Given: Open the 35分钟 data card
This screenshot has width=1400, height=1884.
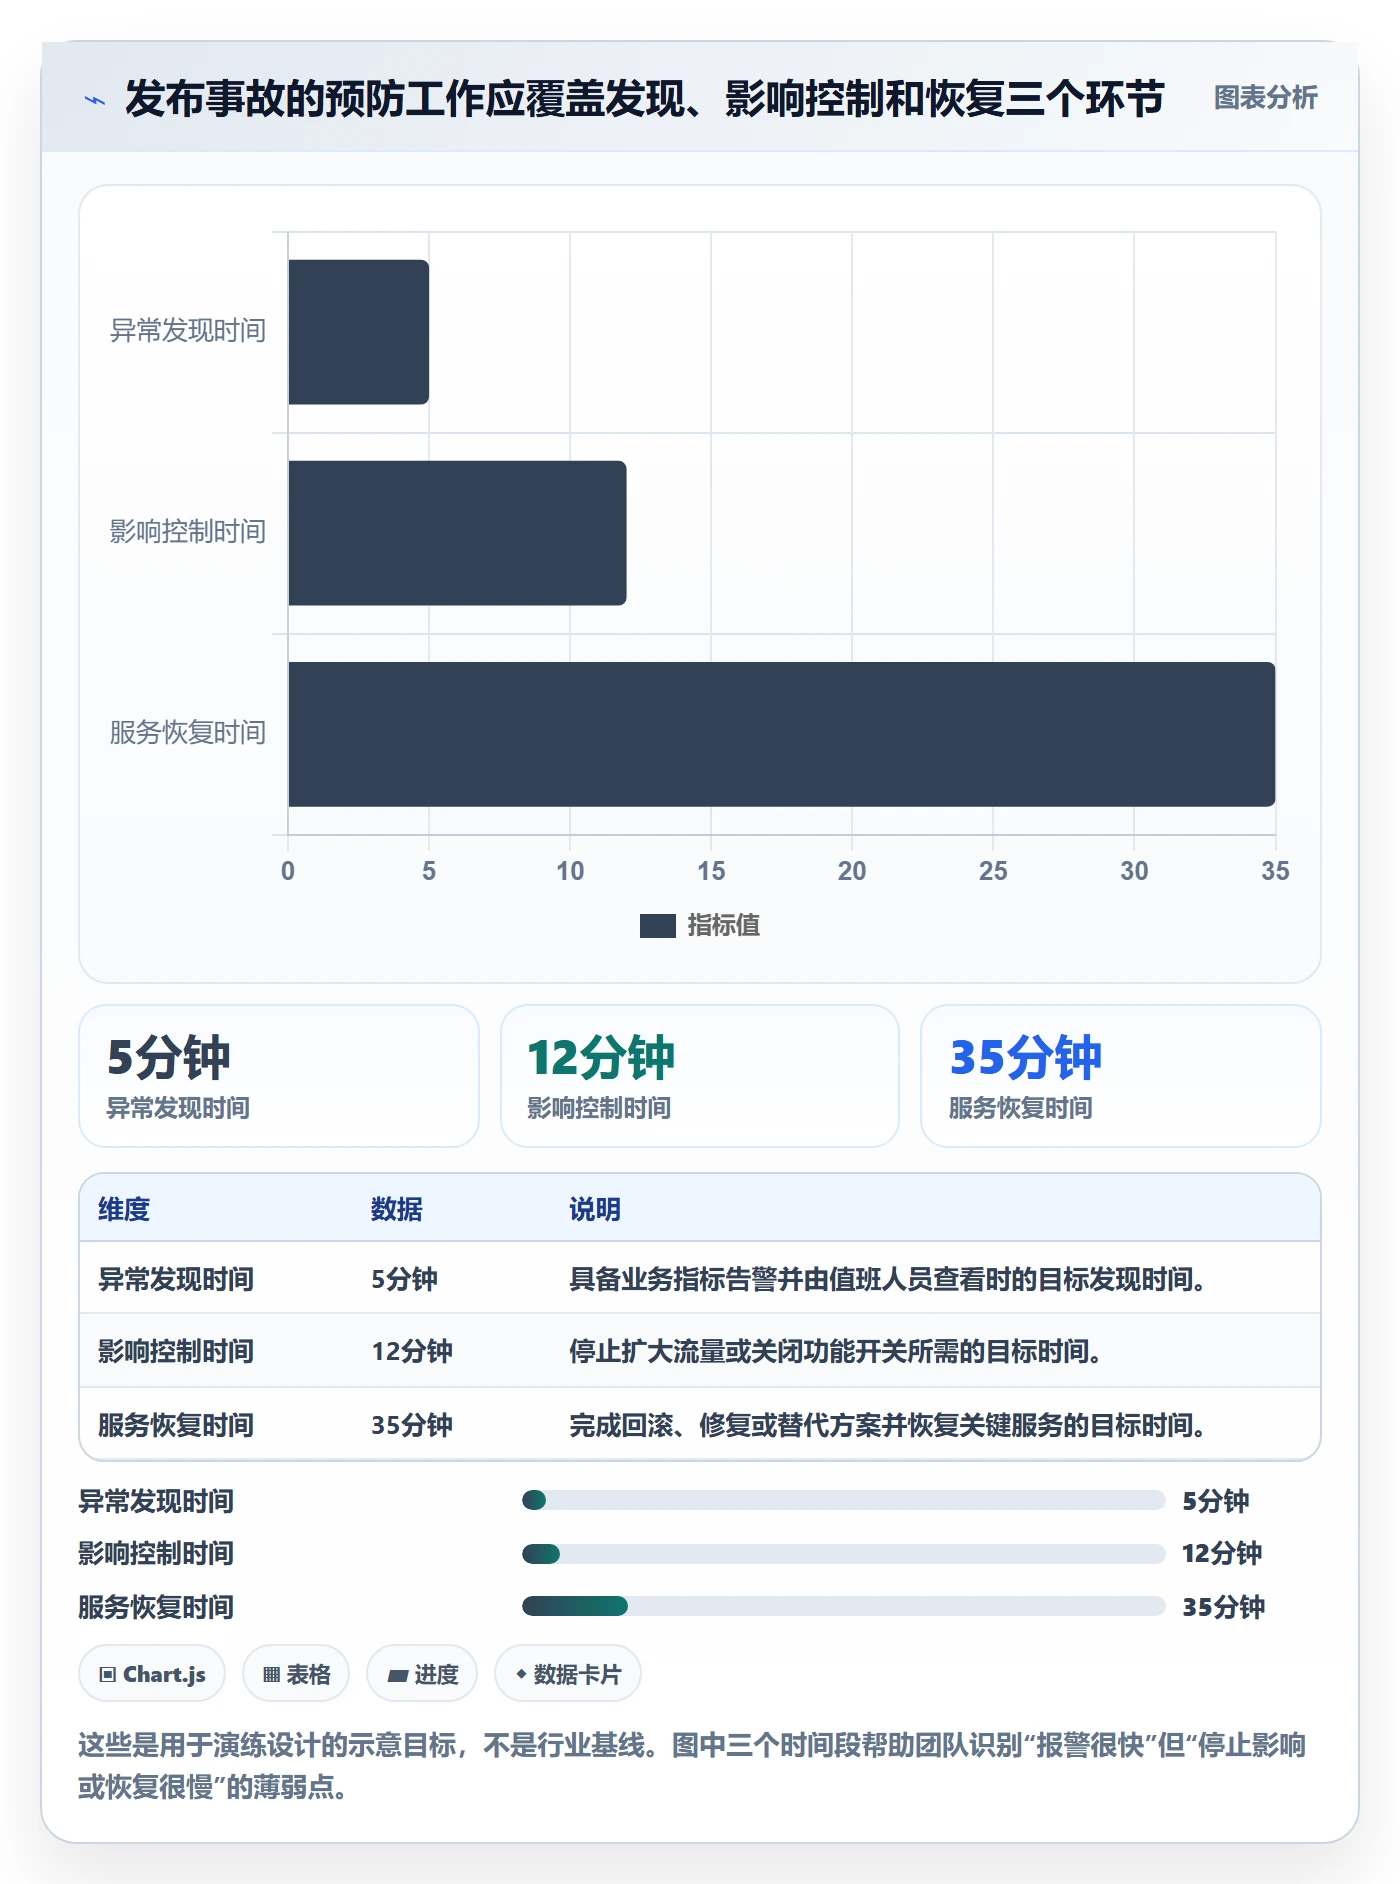Looking at the screenshot, I should [x=1121, y=1076].
